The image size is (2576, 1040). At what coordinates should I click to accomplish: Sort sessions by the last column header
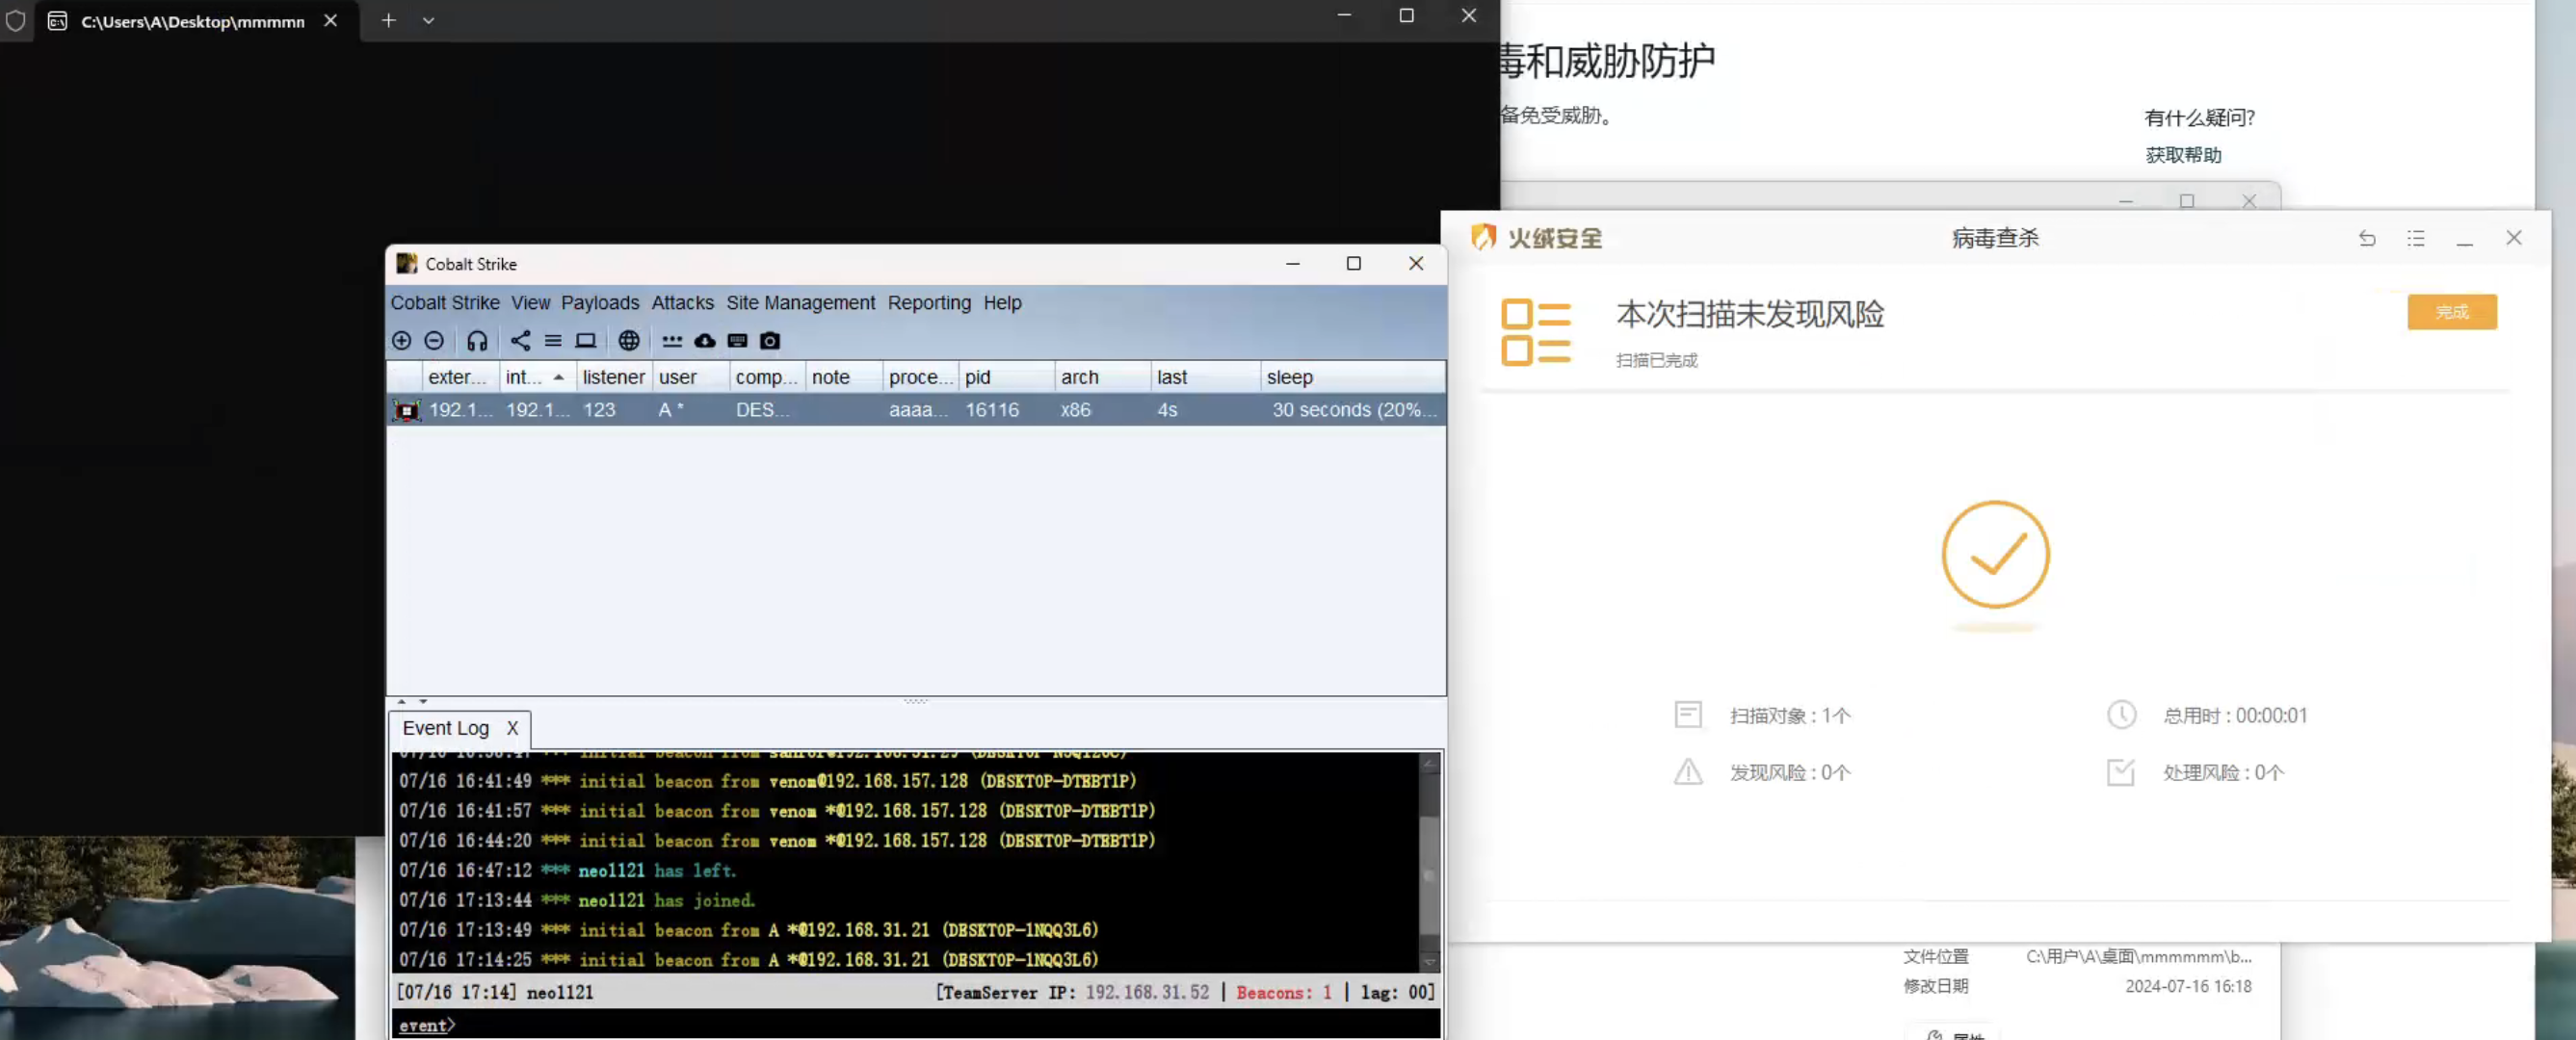(x=1205, y=378)
